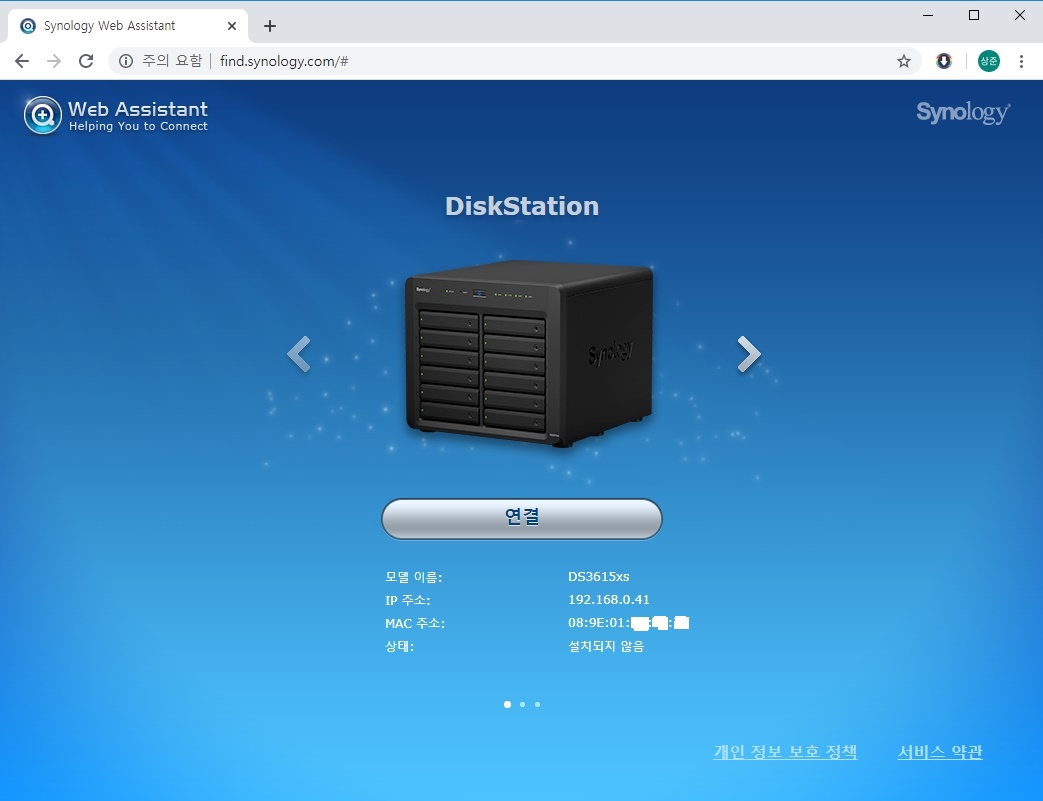The height and width of the screenshot is (801, 1043).
Task: Click the browser forward arrow
Action: click(x=54, y=61)
